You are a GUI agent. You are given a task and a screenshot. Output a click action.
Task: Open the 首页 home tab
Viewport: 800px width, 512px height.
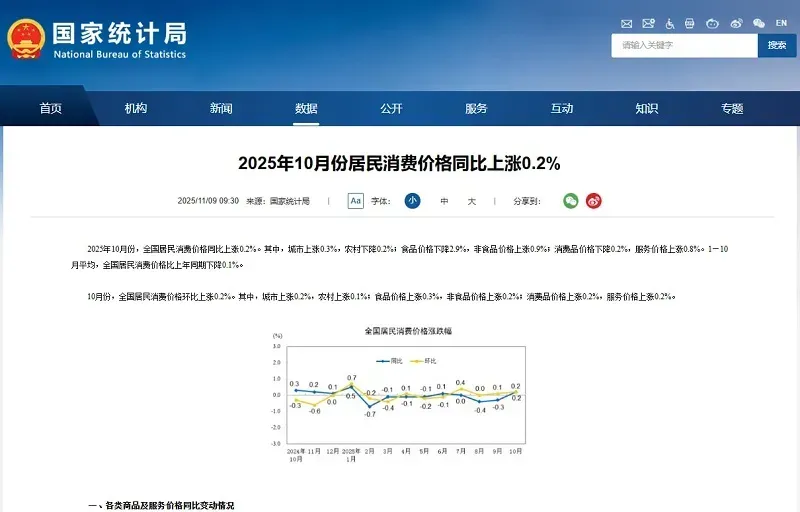click(x=50, y=109)
